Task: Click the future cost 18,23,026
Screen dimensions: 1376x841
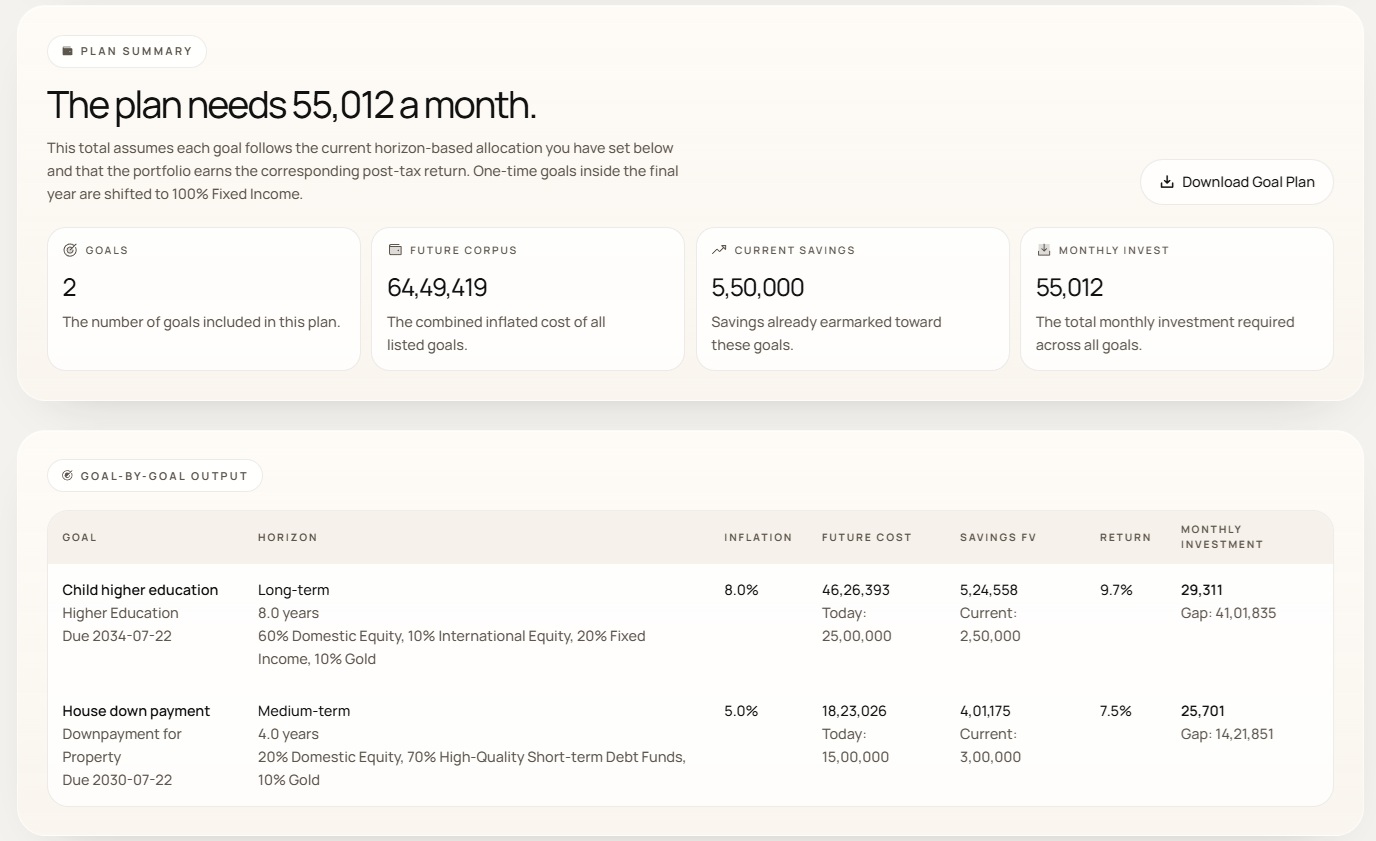Action: click(x=854, y=711)
